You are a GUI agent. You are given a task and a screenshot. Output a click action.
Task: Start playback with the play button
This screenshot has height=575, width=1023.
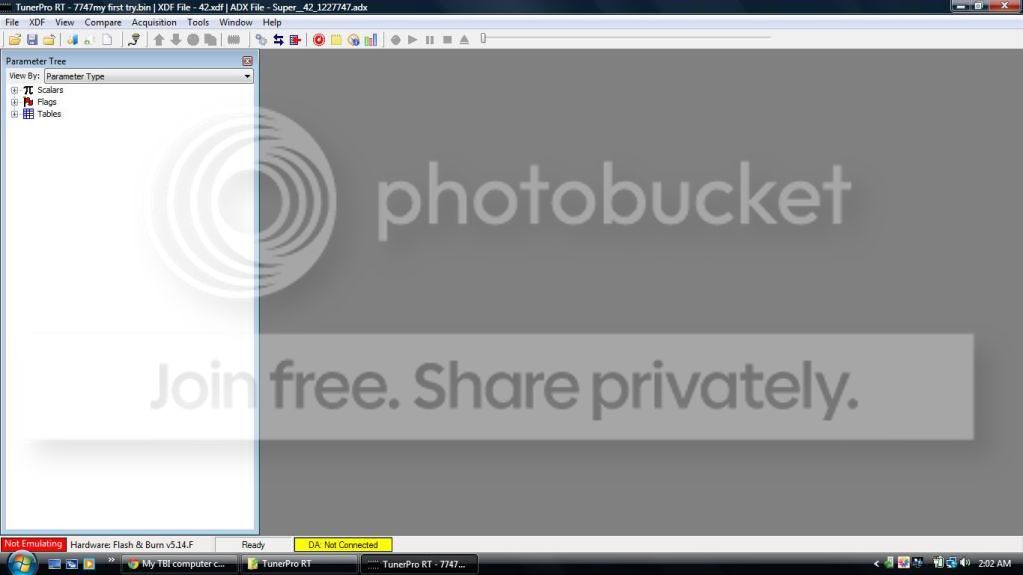pos(412,40)
